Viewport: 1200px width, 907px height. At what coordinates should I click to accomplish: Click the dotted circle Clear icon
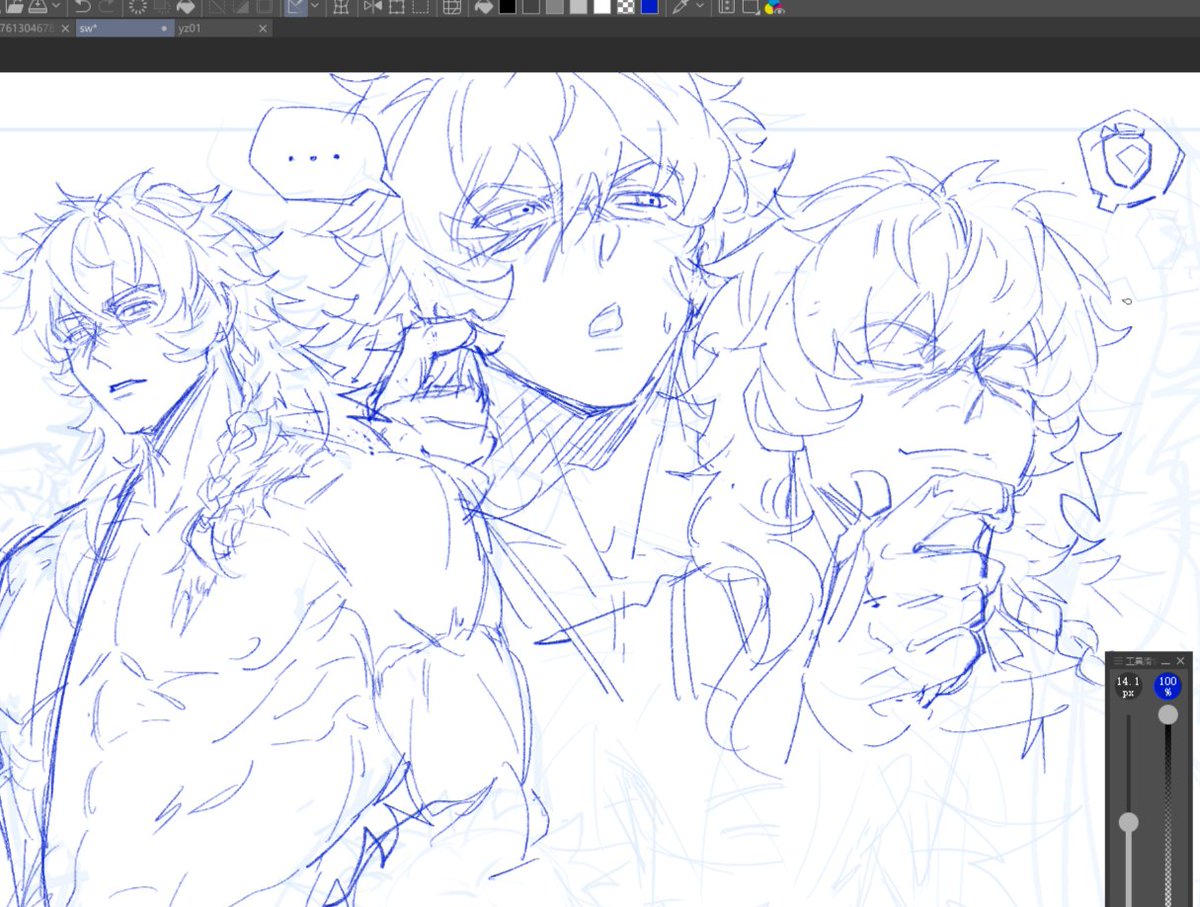tap(137, 7)
